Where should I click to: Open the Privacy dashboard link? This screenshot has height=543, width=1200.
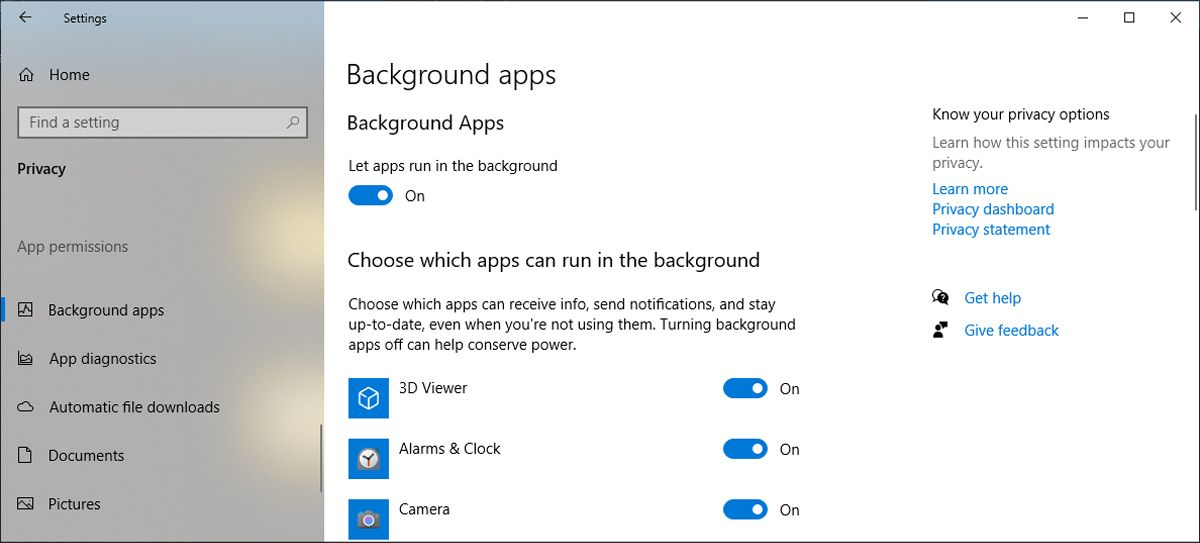point(993,209)
